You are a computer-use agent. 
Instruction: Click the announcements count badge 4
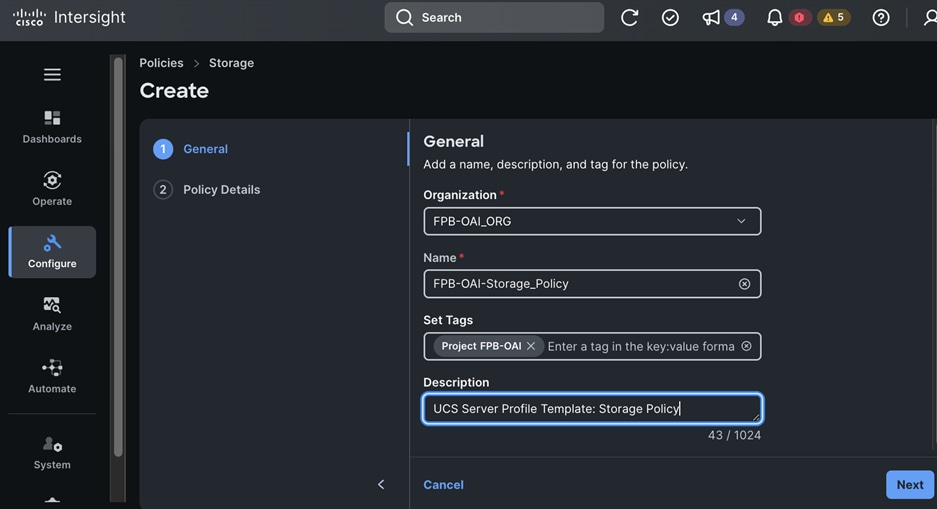[x=734, y=17]
